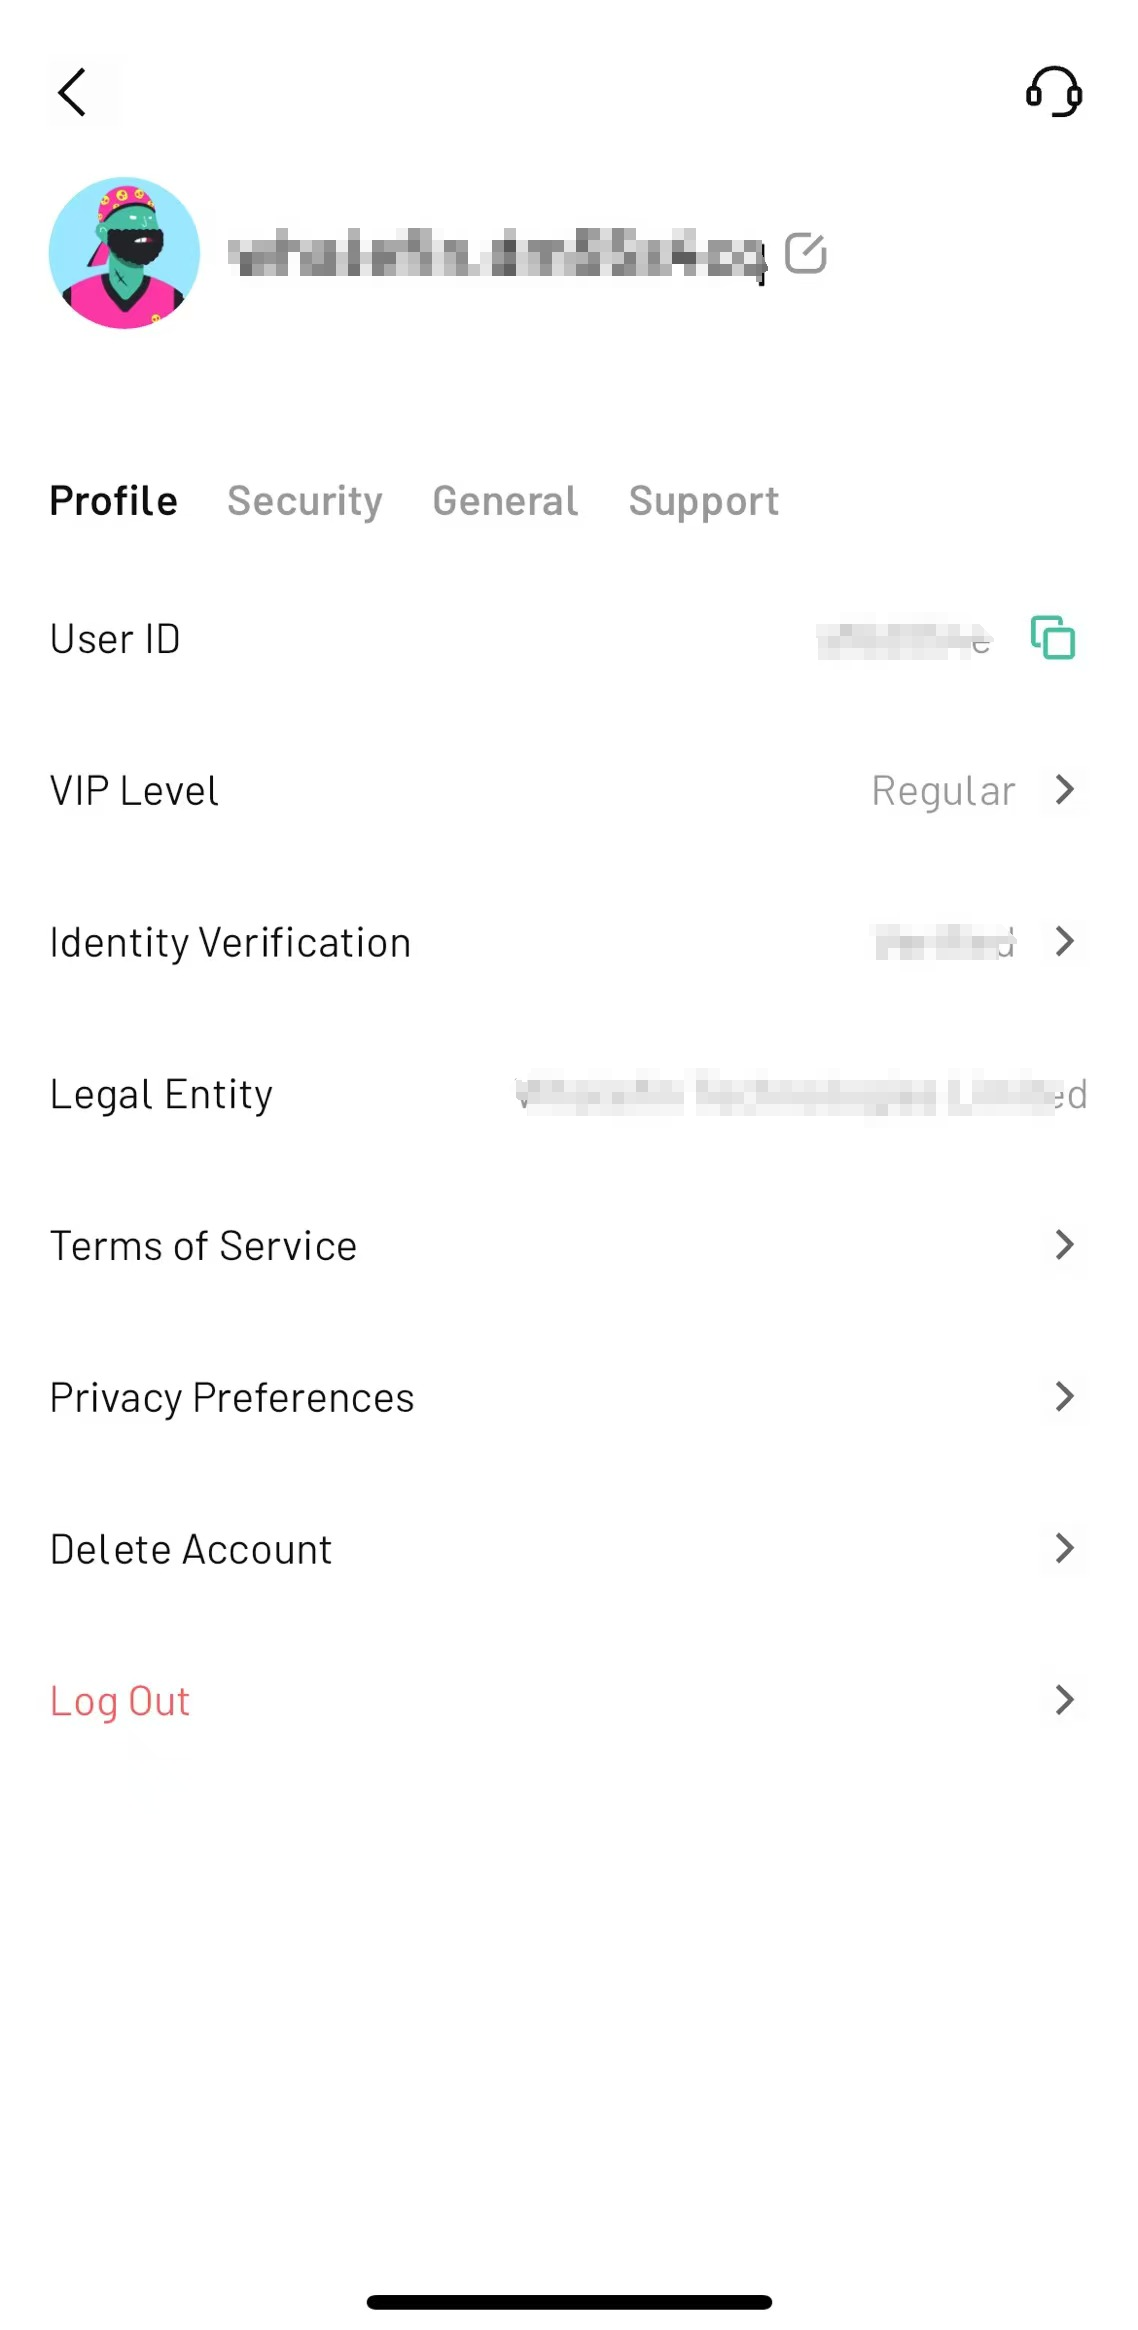Open Identity Verification chevron
The image size is (1138, 2330).
pos(1065,941)
